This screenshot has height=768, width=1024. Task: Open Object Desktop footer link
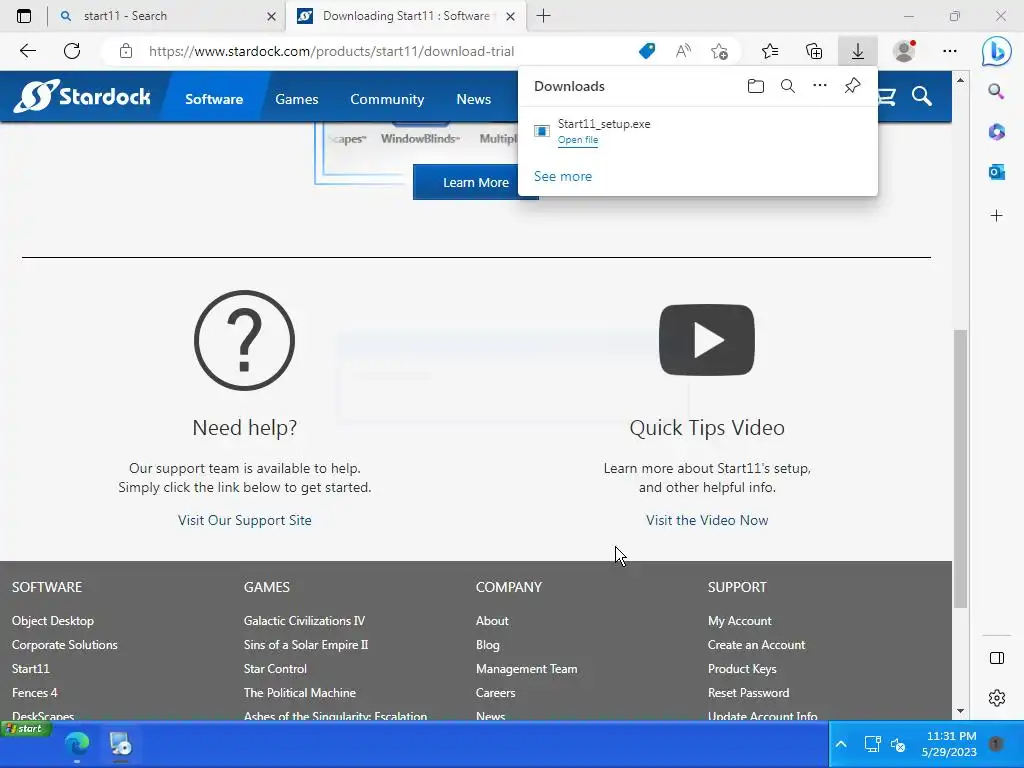point(53,621)
